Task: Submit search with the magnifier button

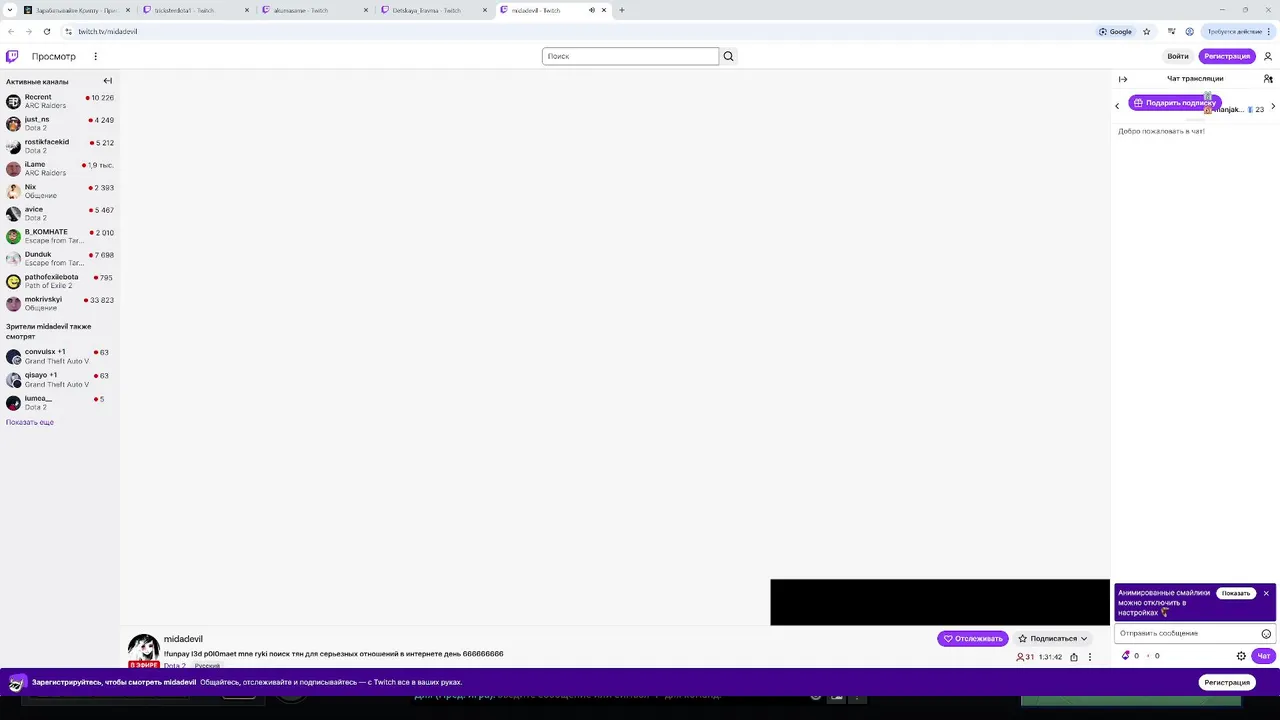Action: pos(729,56)
